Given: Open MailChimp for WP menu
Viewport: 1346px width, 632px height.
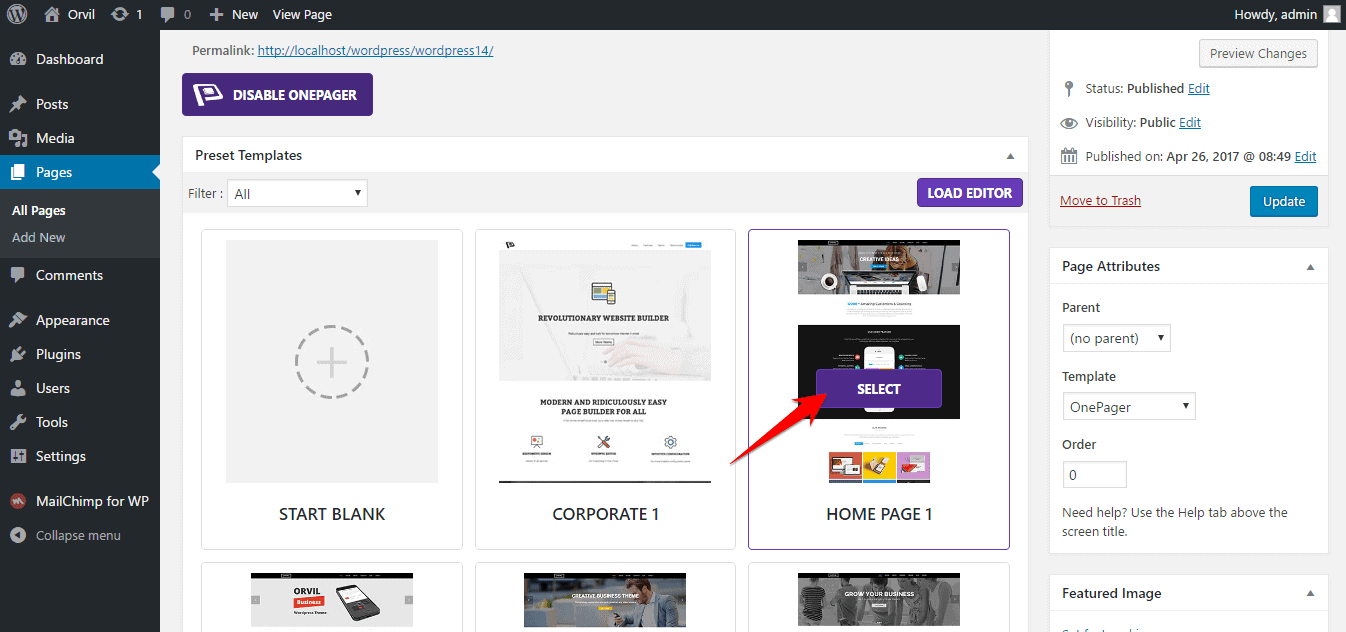Looking at the screenshot, I should 92,501.
